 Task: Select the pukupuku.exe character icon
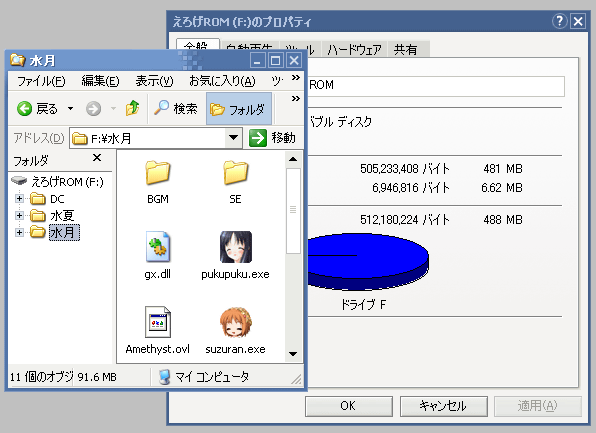(236, 247)
